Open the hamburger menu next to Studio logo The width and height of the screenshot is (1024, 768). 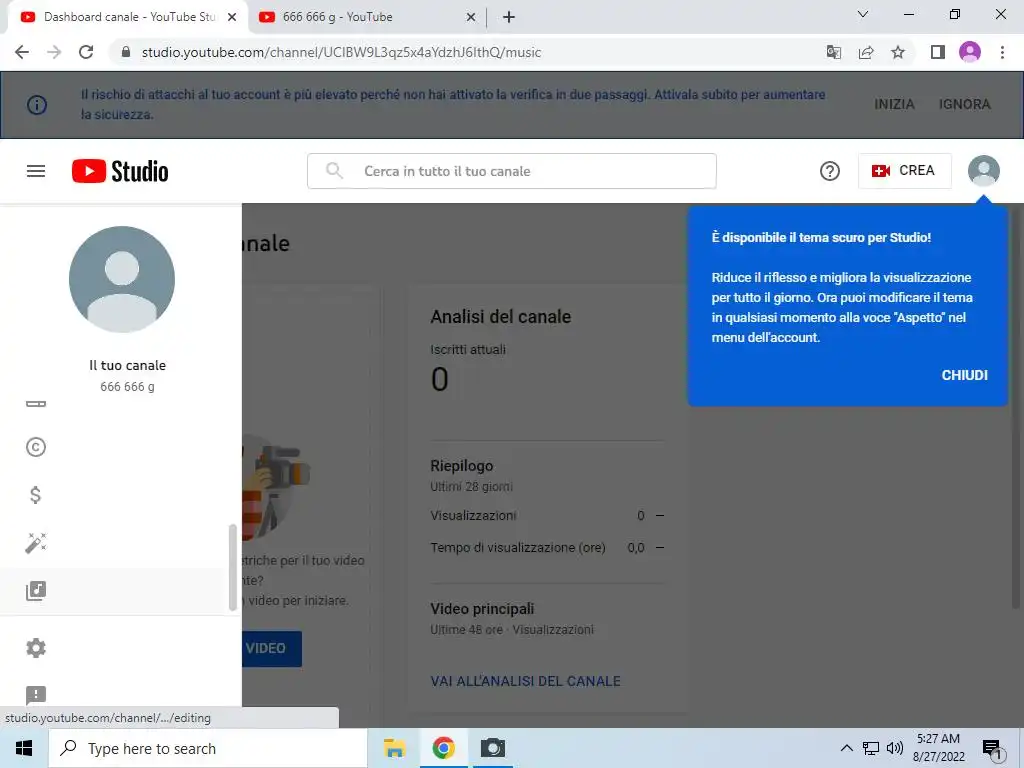coord(36,171)
